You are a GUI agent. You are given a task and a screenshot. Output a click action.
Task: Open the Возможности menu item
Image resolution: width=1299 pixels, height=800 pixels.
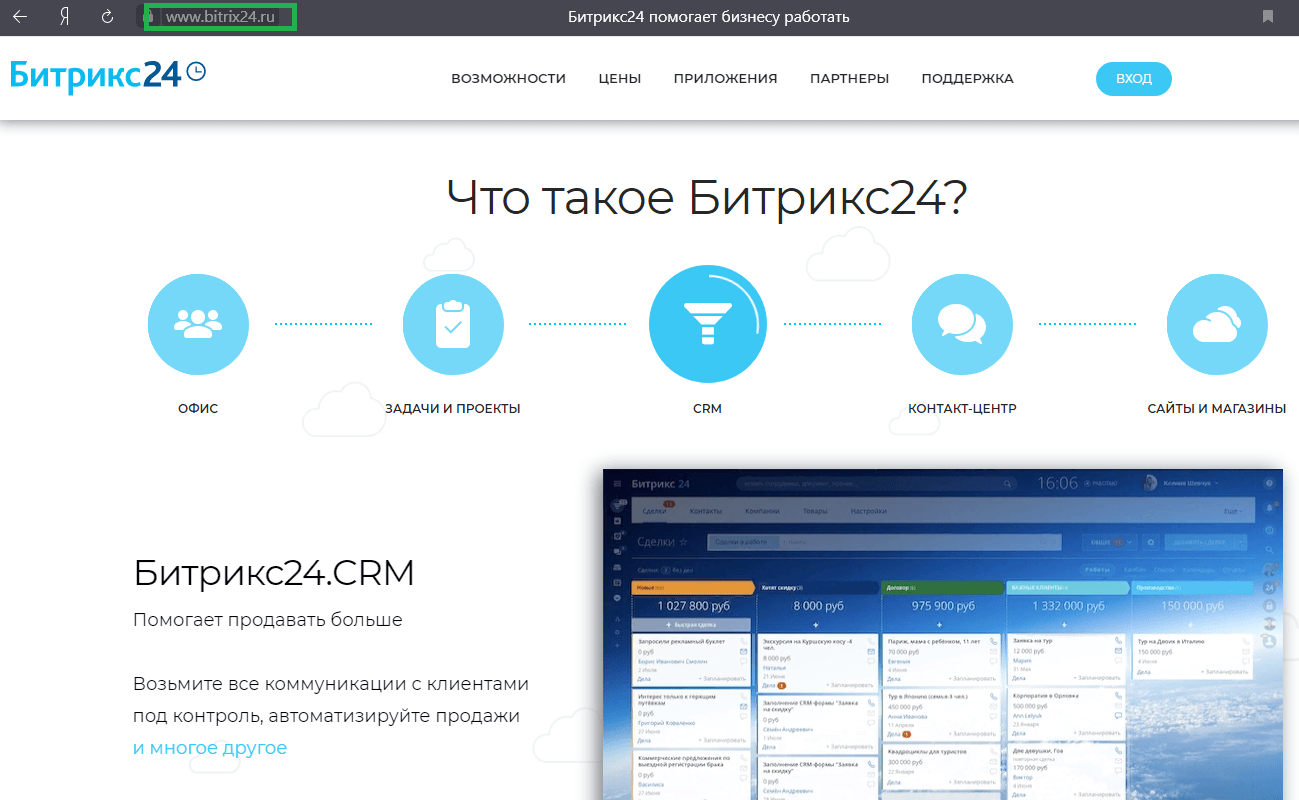click(508, 79)
